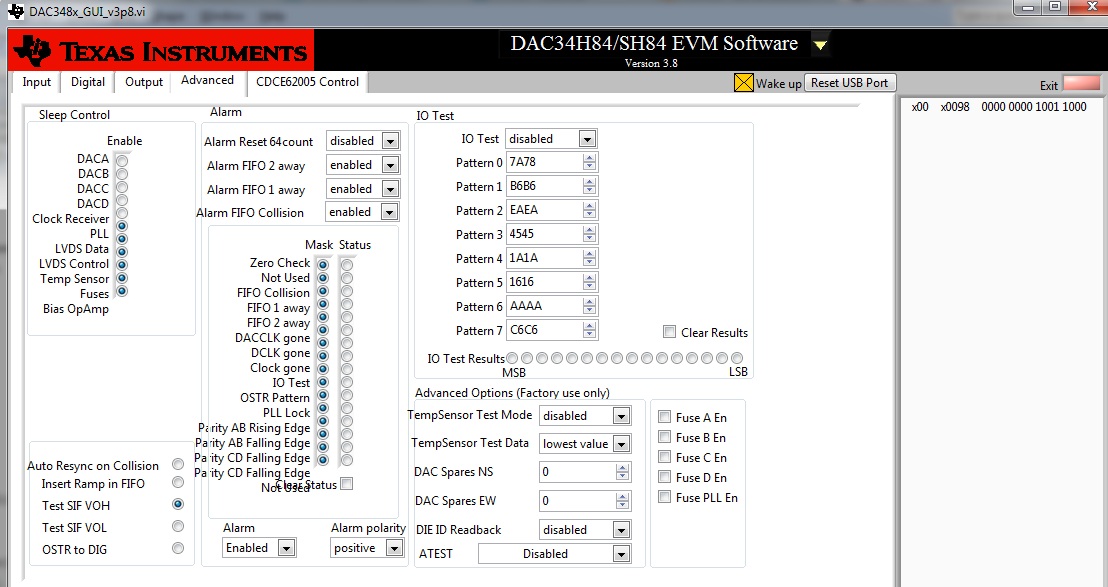Tick the Clear Status checkbox
The image size is (1108, 587).
pos(346,484)
